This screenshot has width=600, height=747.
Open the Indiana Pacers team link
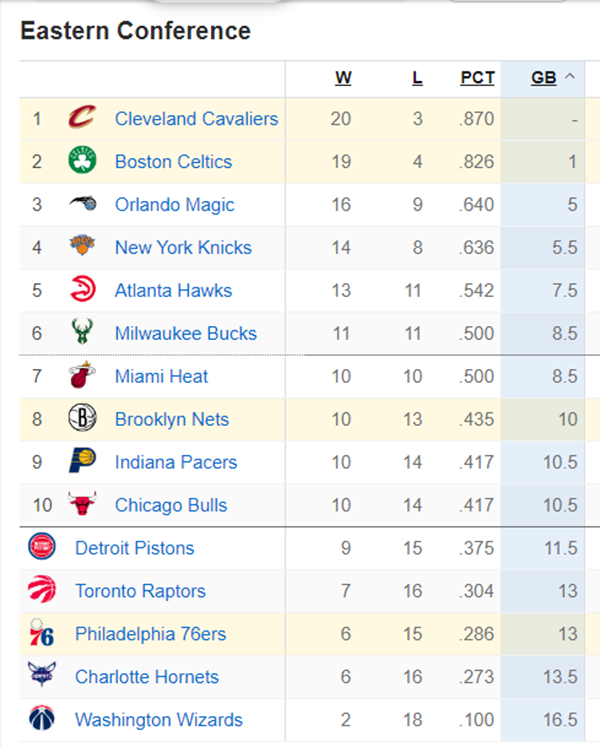pyautogui.click(x=176, y=462)
